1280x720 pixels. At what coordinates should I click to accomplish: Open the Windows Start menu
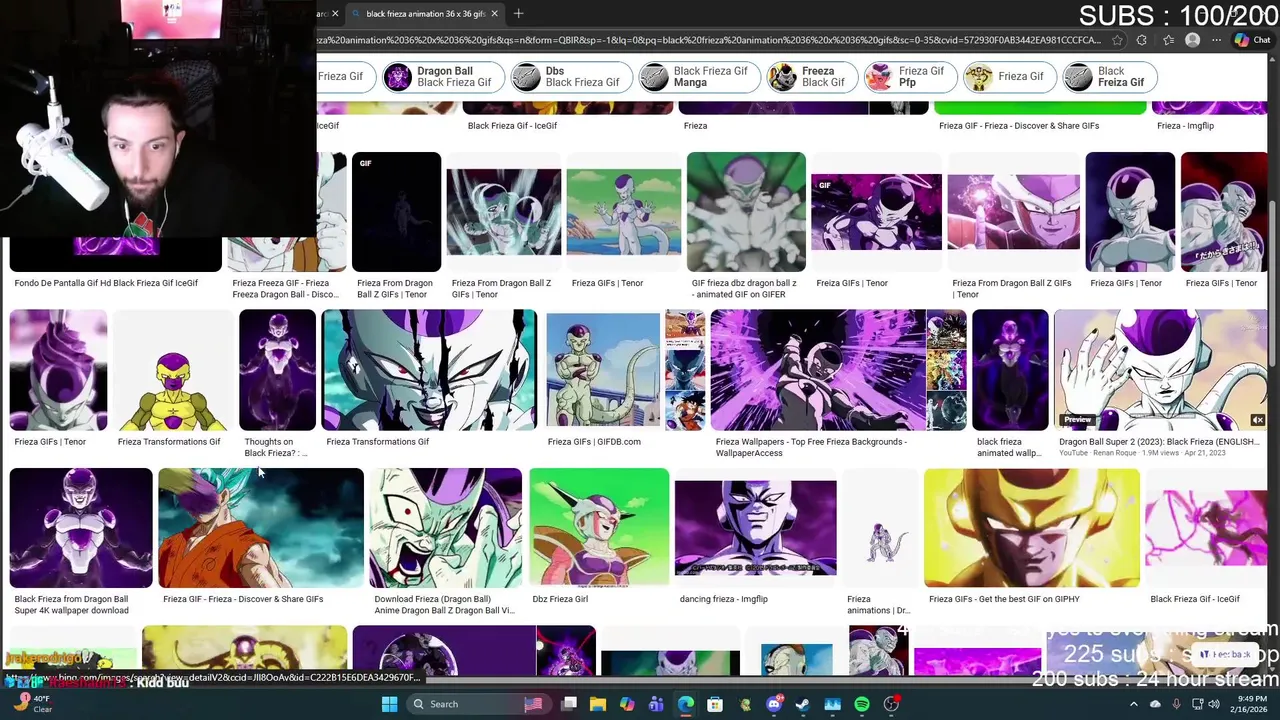[389, 704]
